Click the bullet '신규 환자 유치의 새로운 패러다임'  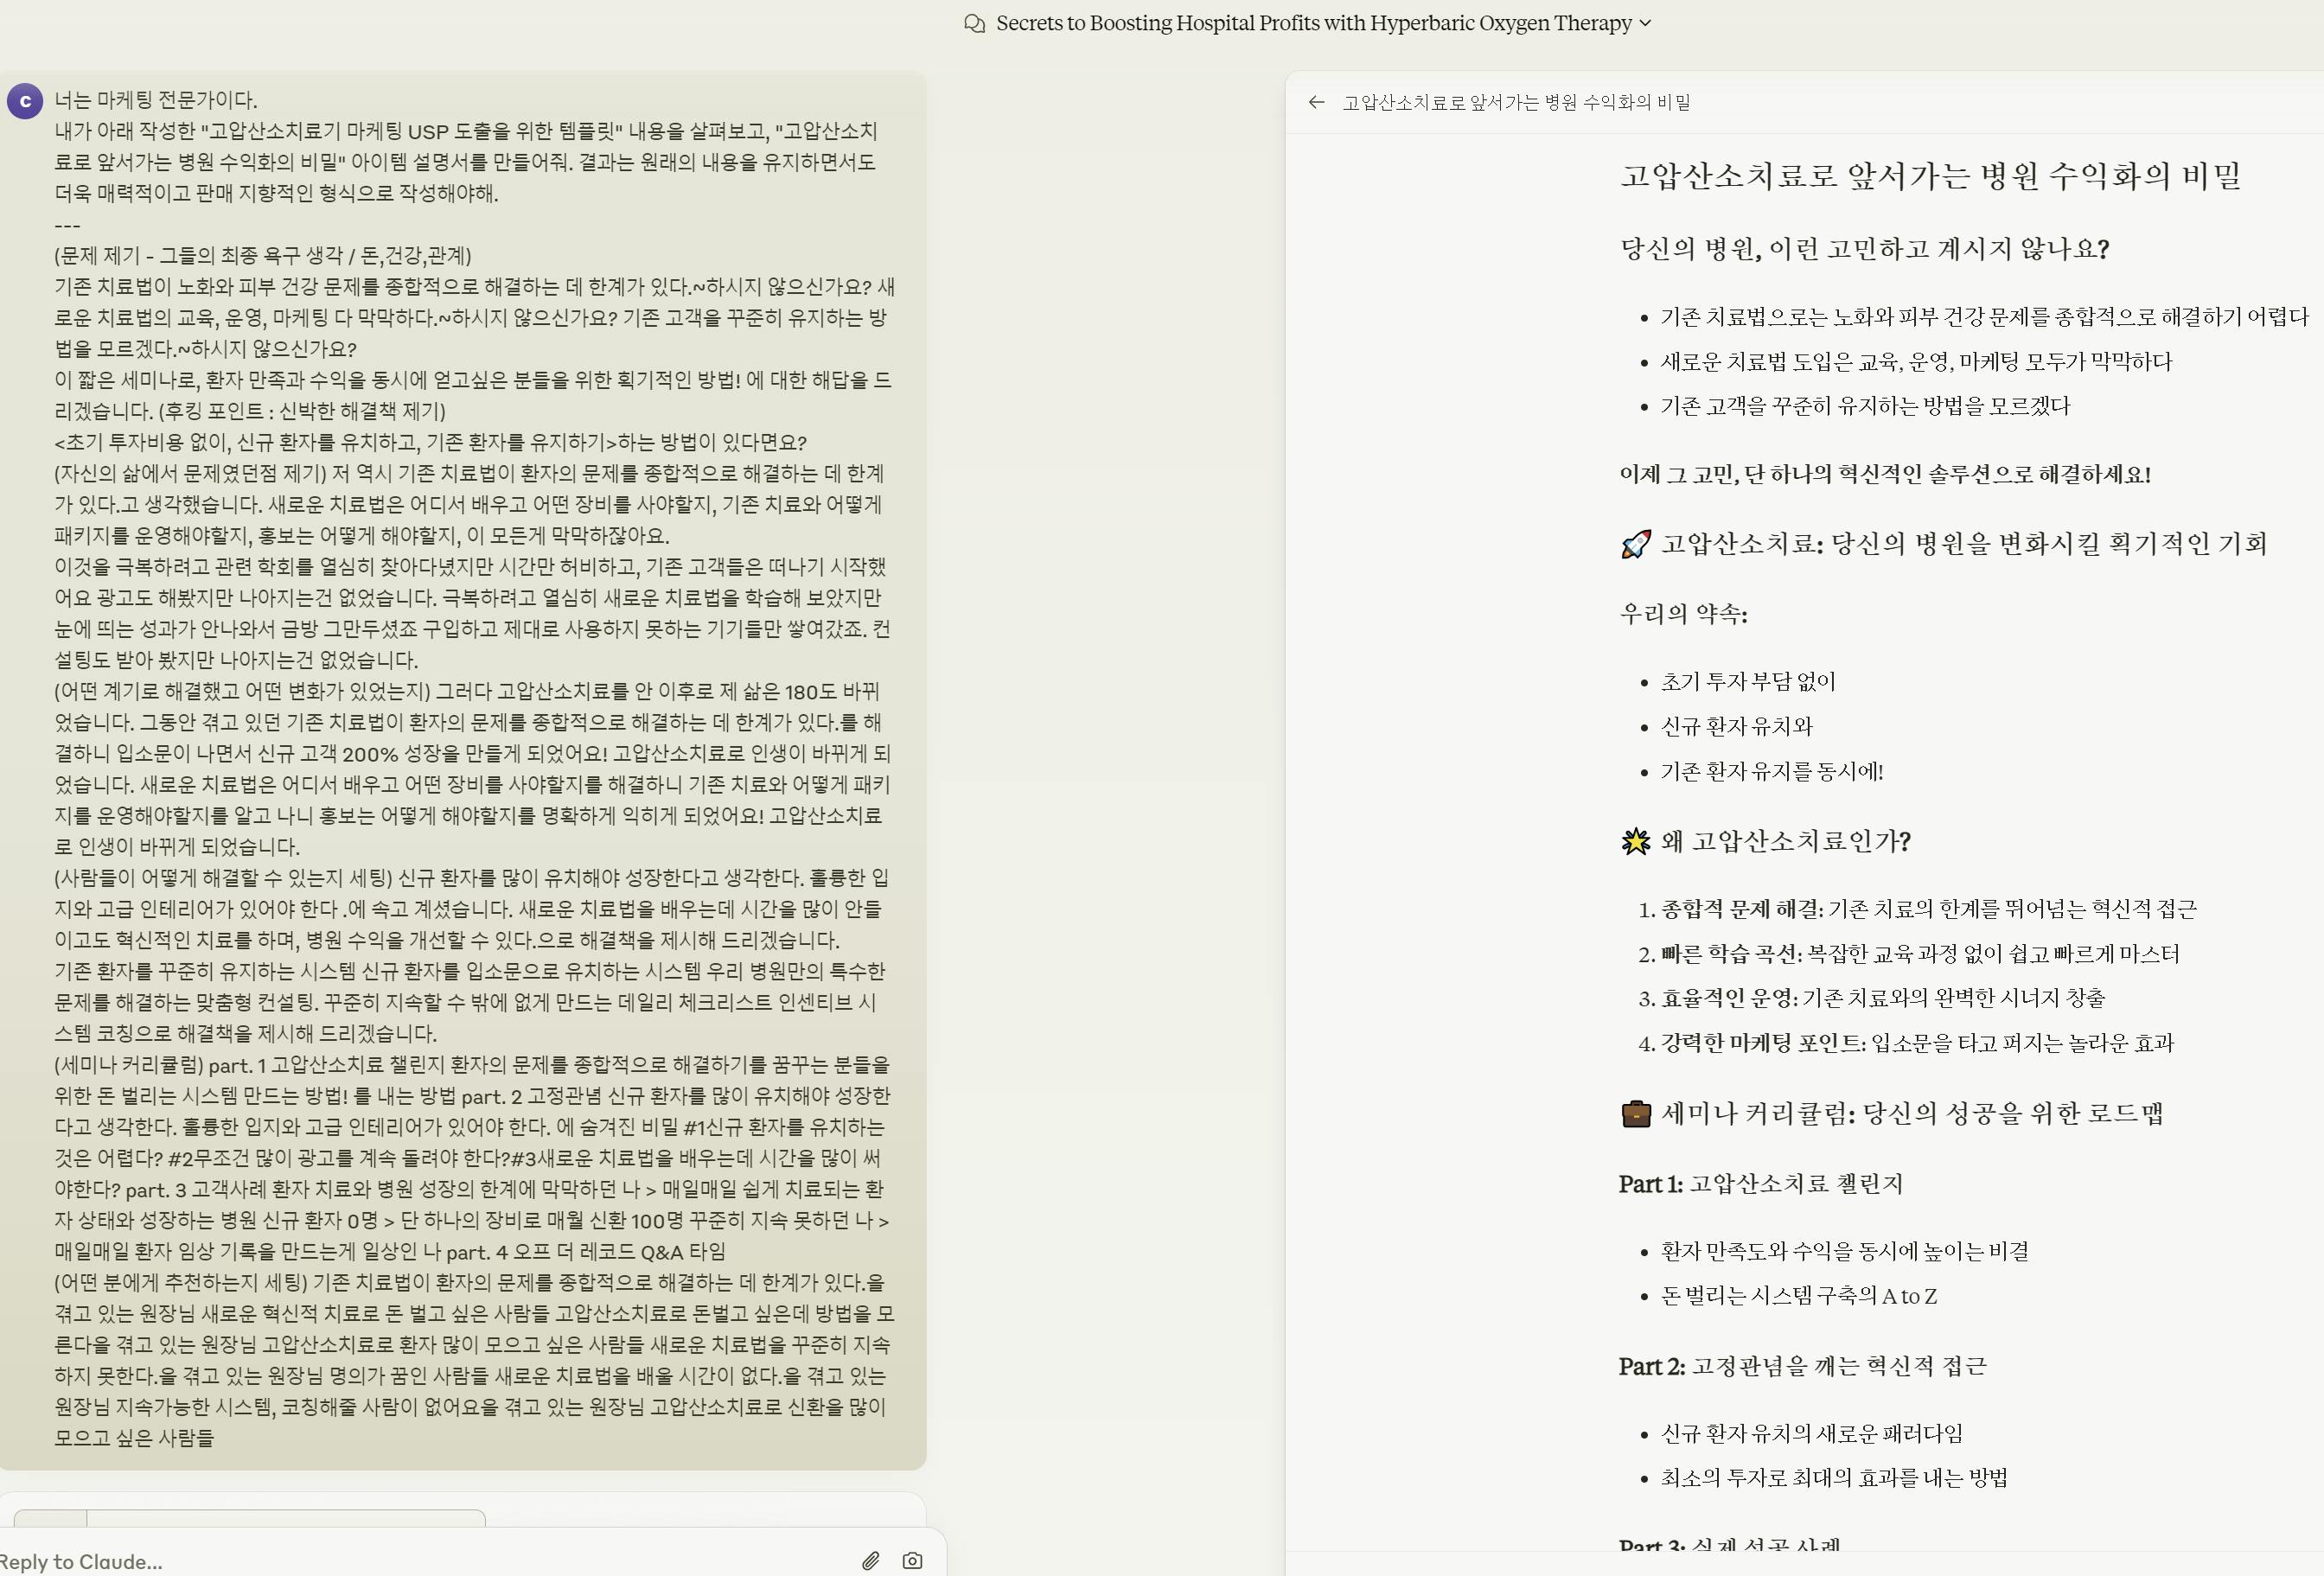click(1811, 1434)
